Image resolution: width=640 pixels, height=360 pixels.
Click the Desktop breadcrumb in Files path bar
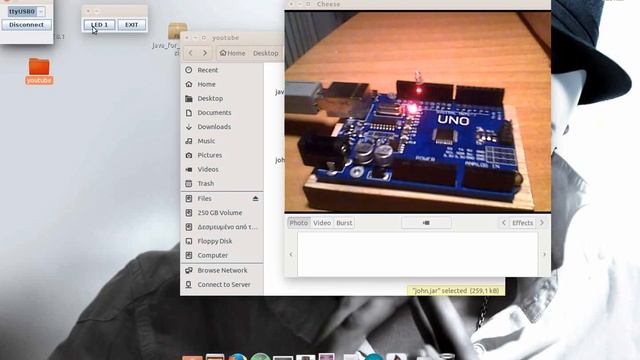pos(266,53)
